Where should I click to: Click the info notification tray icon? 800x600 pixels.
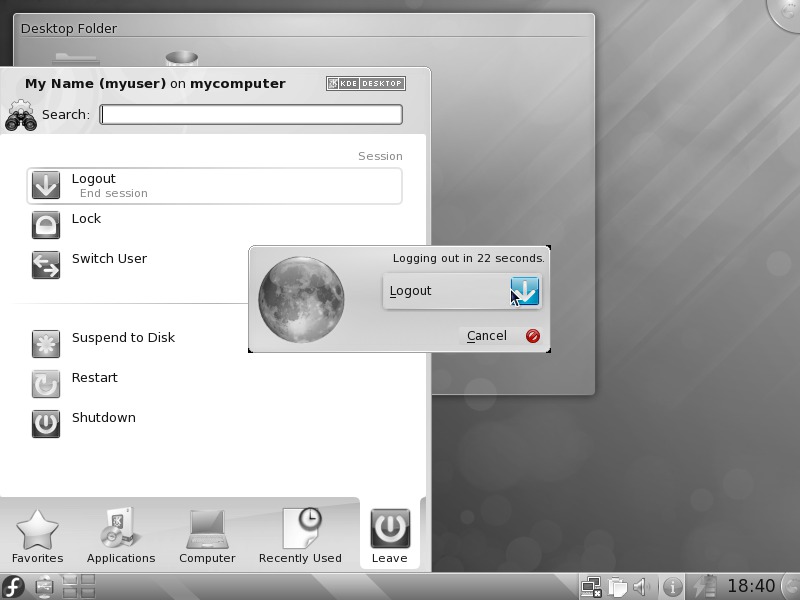coord(673,587)
